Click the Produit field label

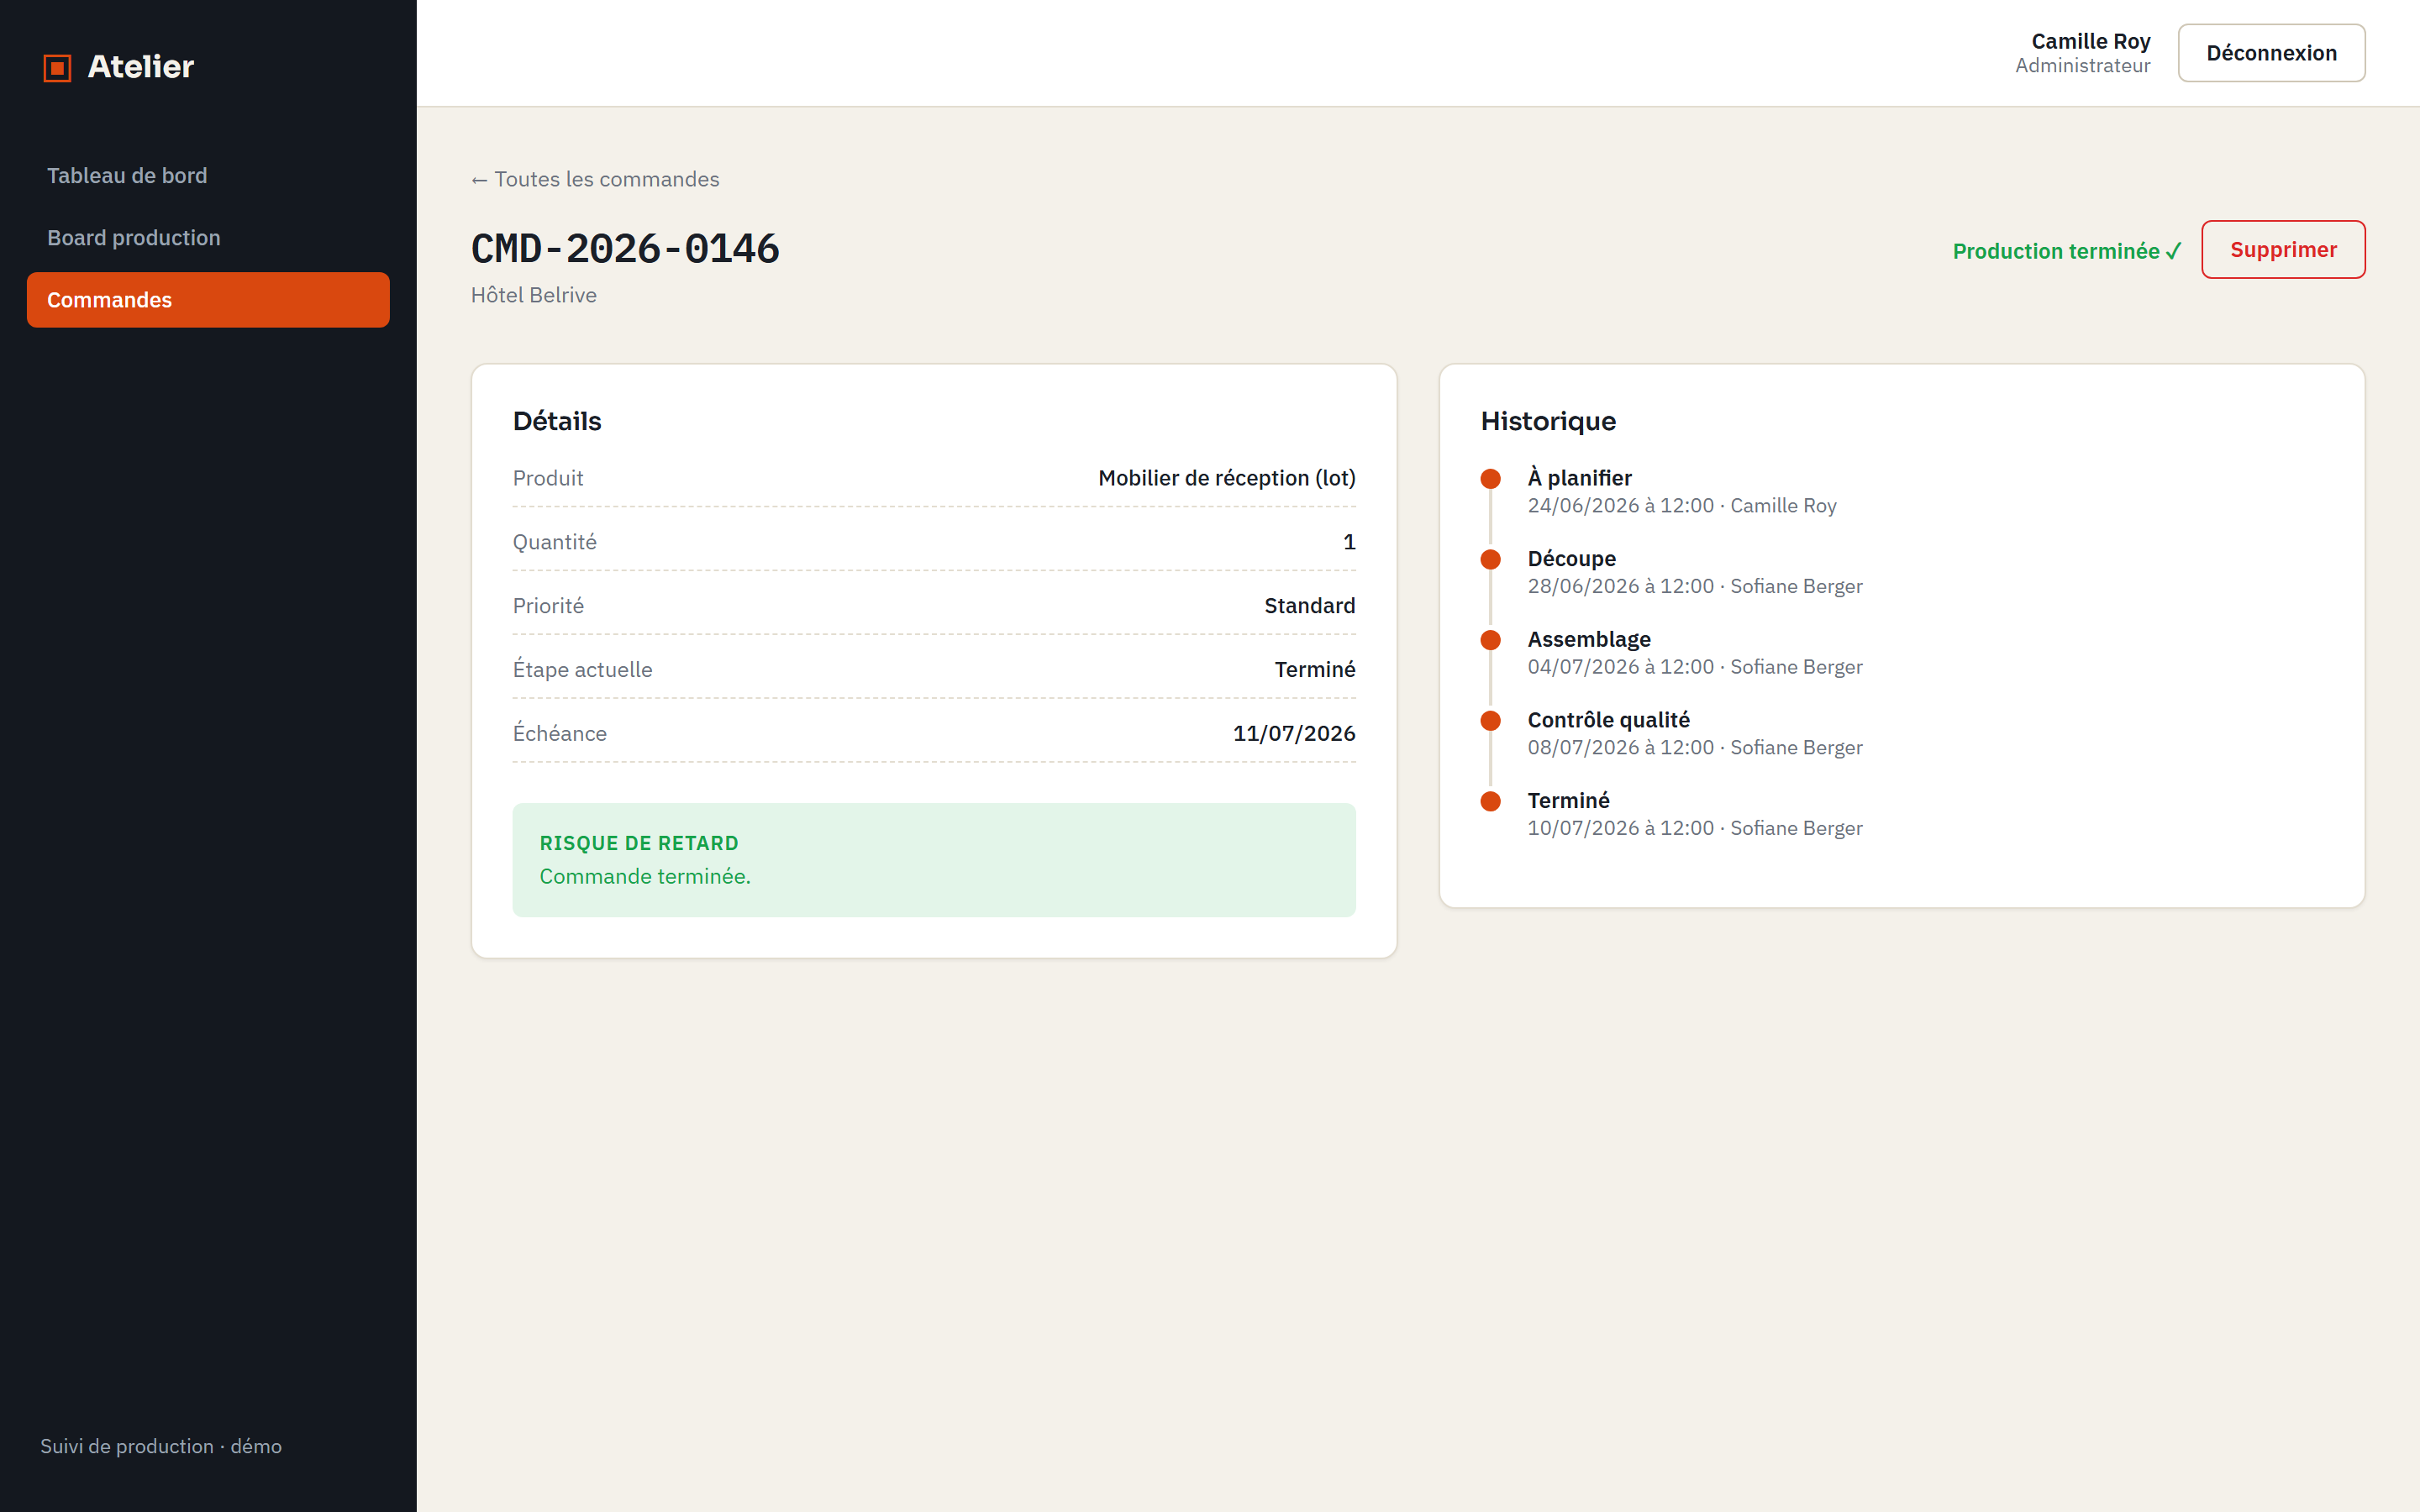tap(547, 478)
